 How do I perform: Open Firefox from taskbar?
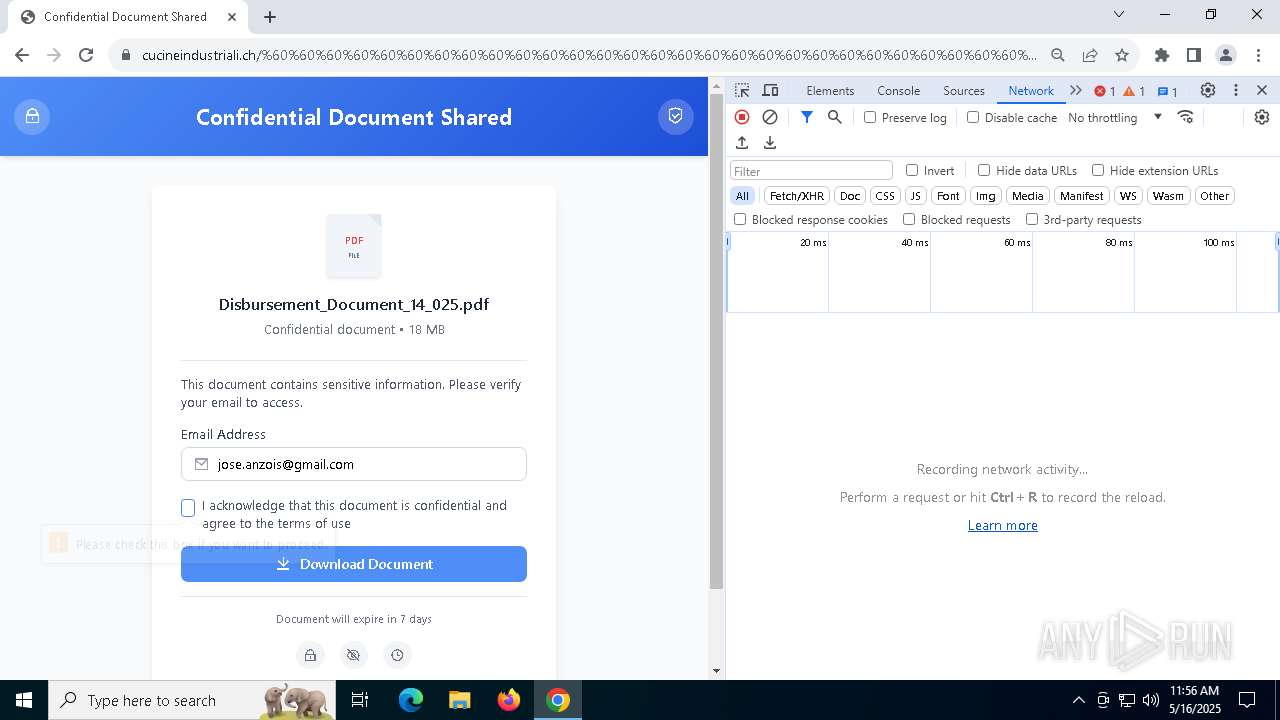click(x=508, y=700)
